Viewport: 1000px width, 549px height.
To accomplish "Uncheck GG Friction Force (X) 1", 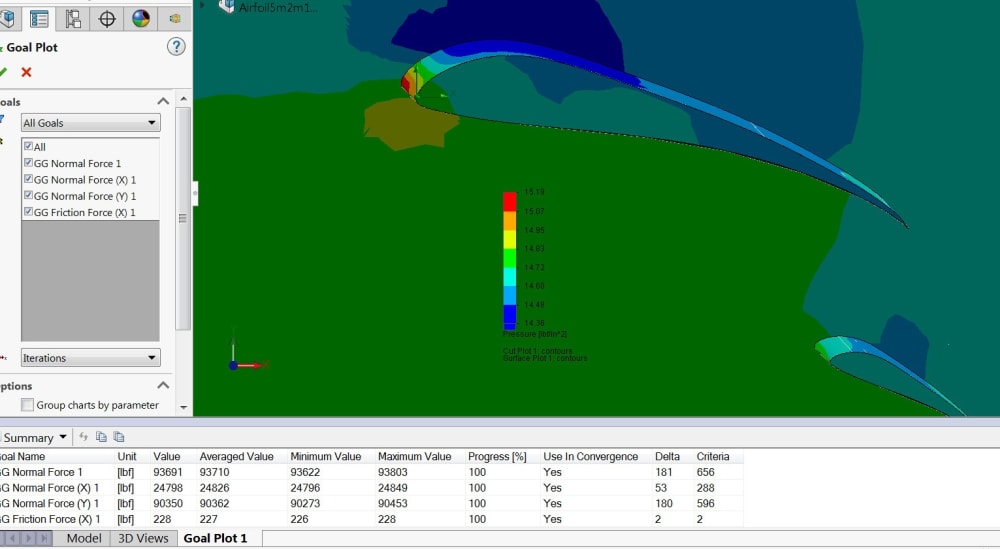I will (28, 212).
